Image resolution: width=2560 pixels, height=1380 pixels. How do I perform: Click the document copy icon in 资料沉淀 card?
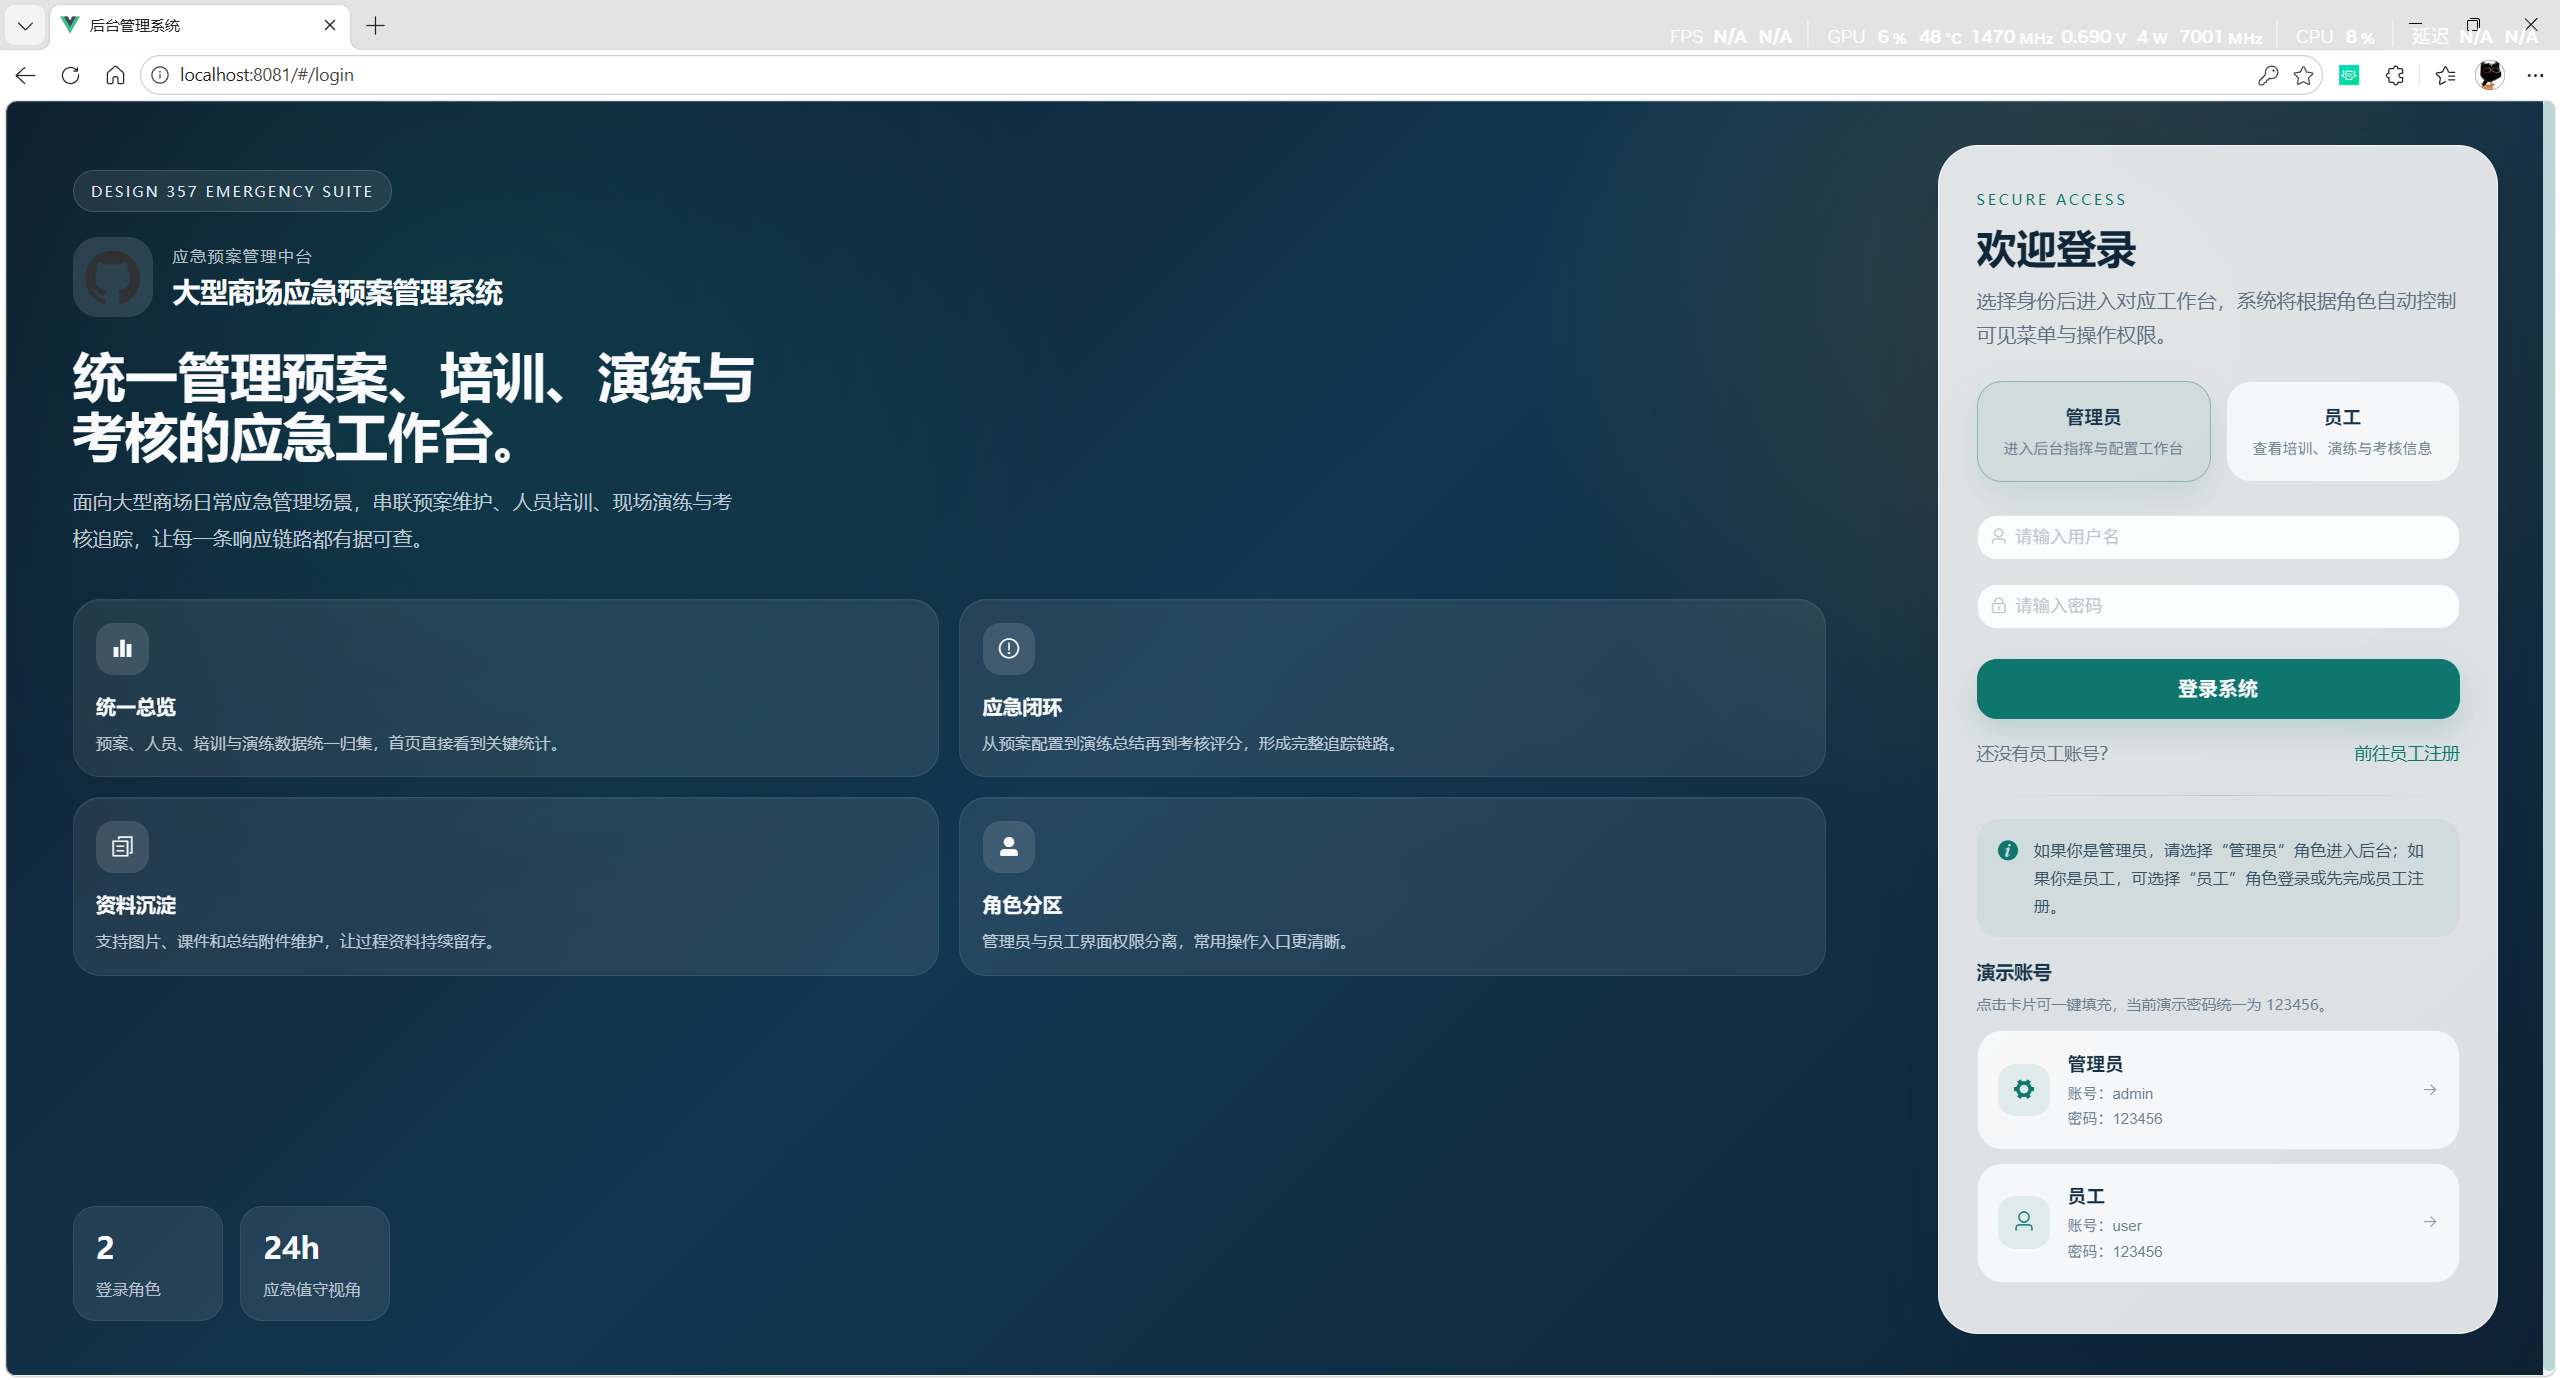click(x=122, y=847)
